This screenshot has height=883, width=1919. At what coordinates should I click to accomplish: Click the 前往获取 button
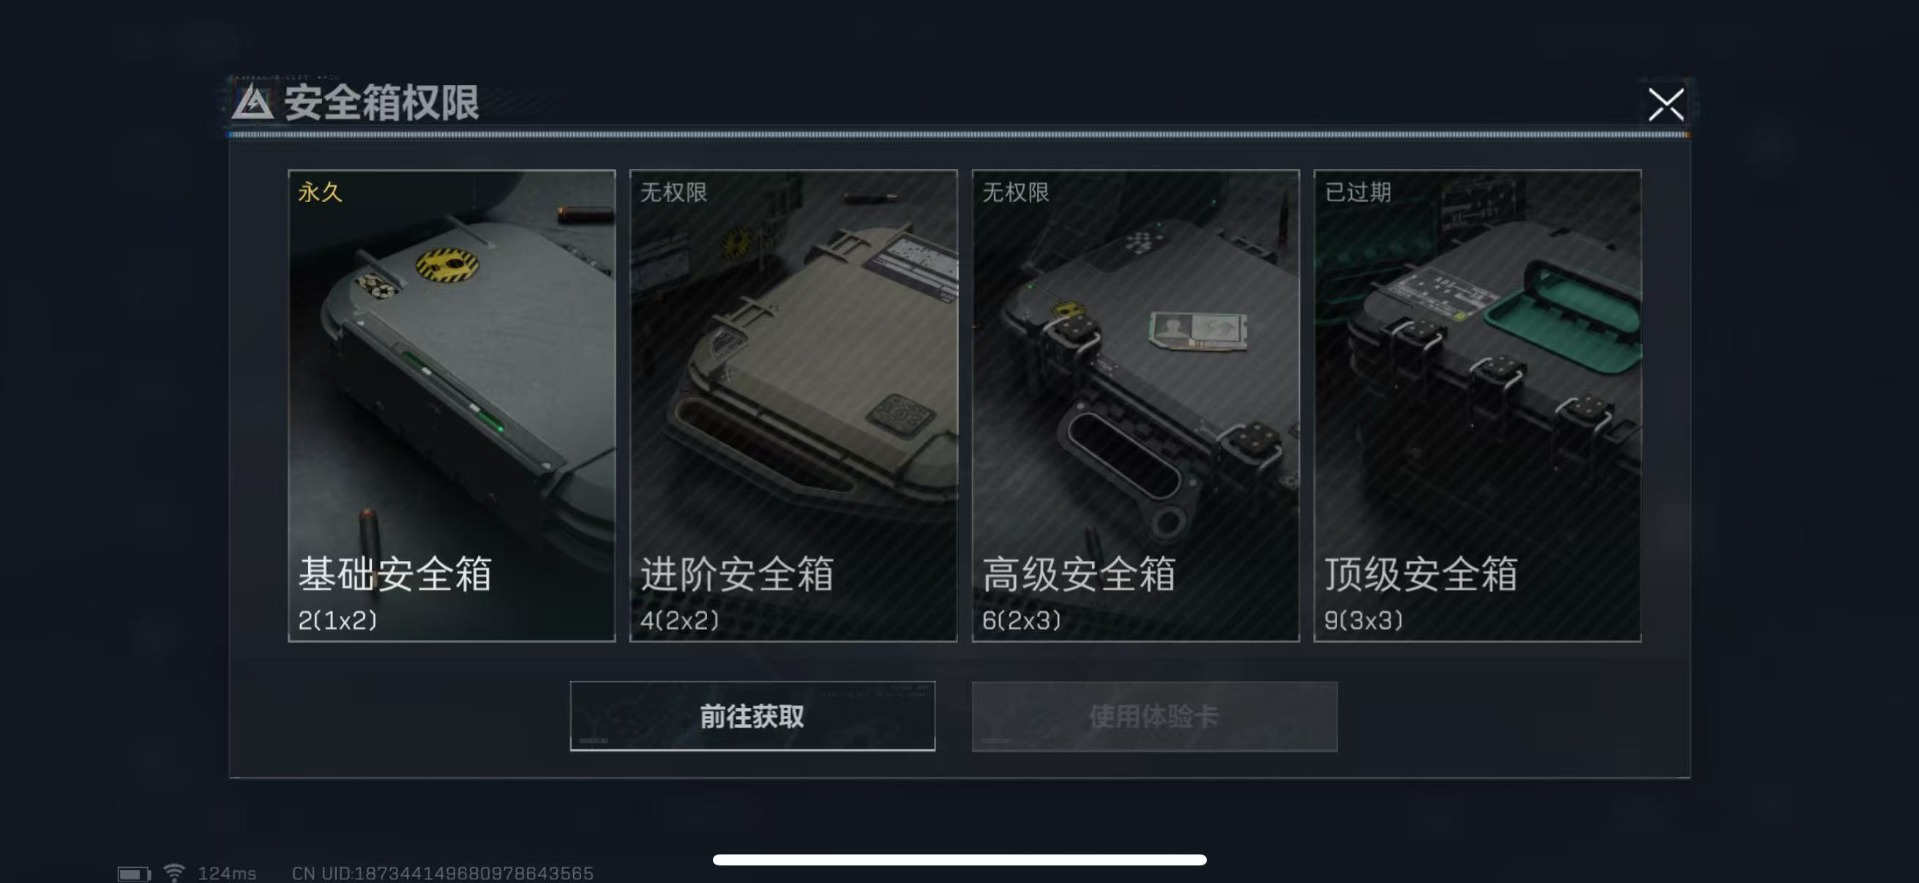(x=752, y=716)
